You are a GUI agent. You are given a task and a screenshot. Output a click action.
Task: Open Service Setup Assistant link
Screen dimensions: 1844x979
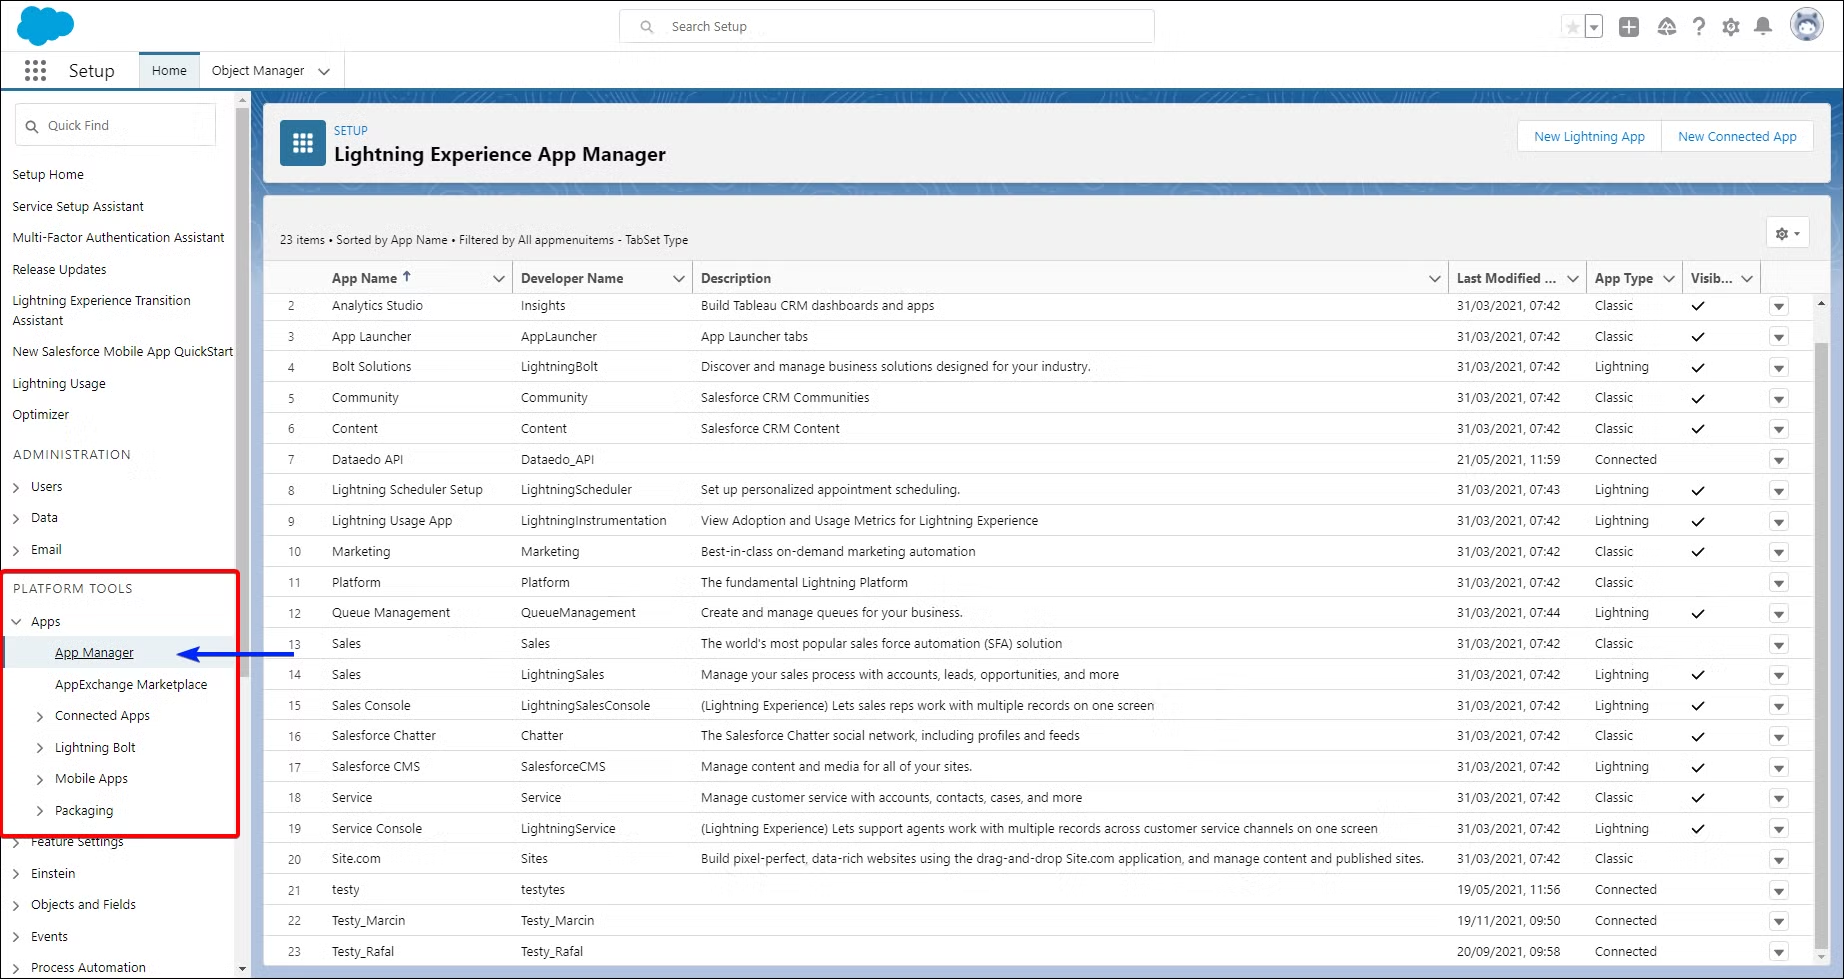click(x=78, y=207)
